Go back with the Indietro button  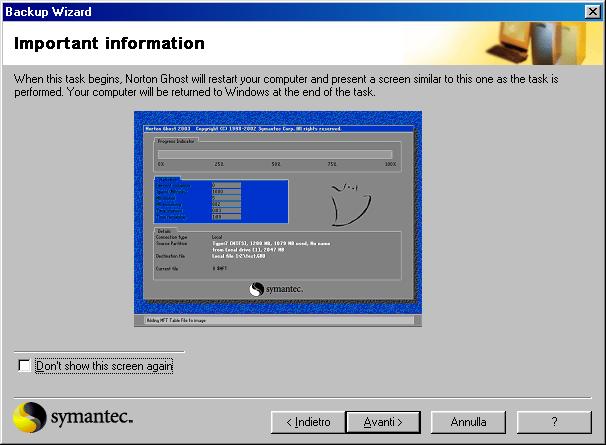(308, 422)
